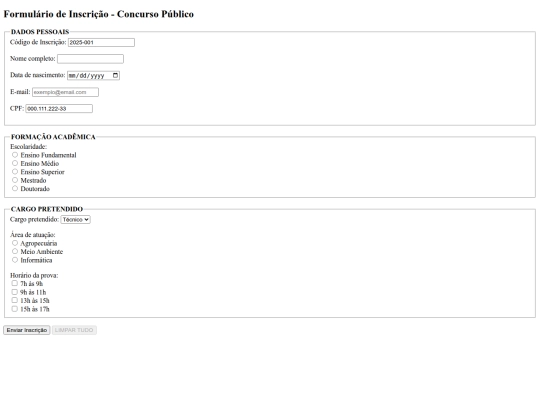Select the Meio Ambiente radio option

(15, 251)
